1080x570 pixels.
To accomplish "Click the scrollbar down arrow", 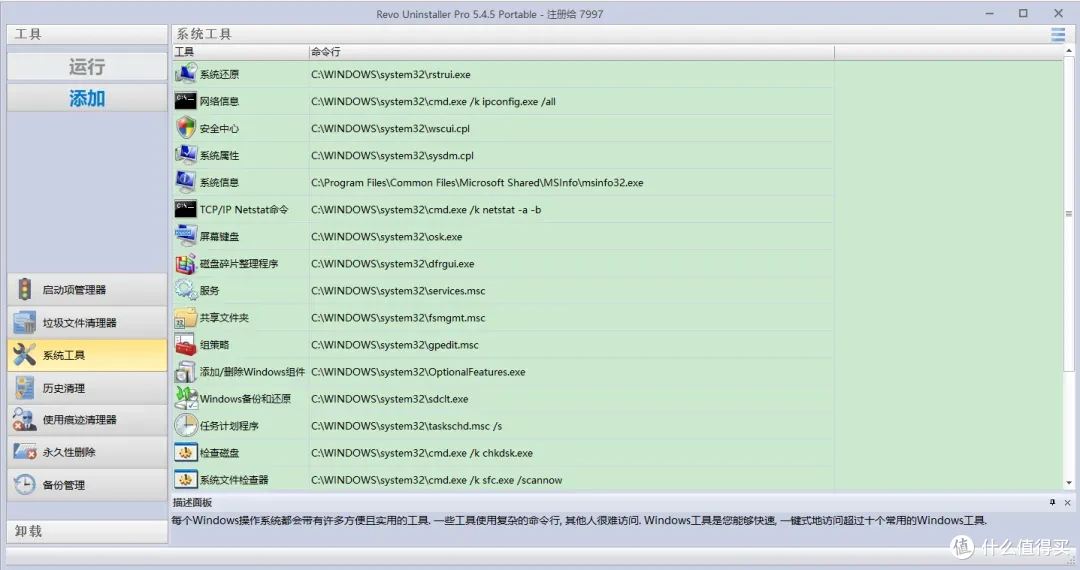I will click(x=1069, y=483).
